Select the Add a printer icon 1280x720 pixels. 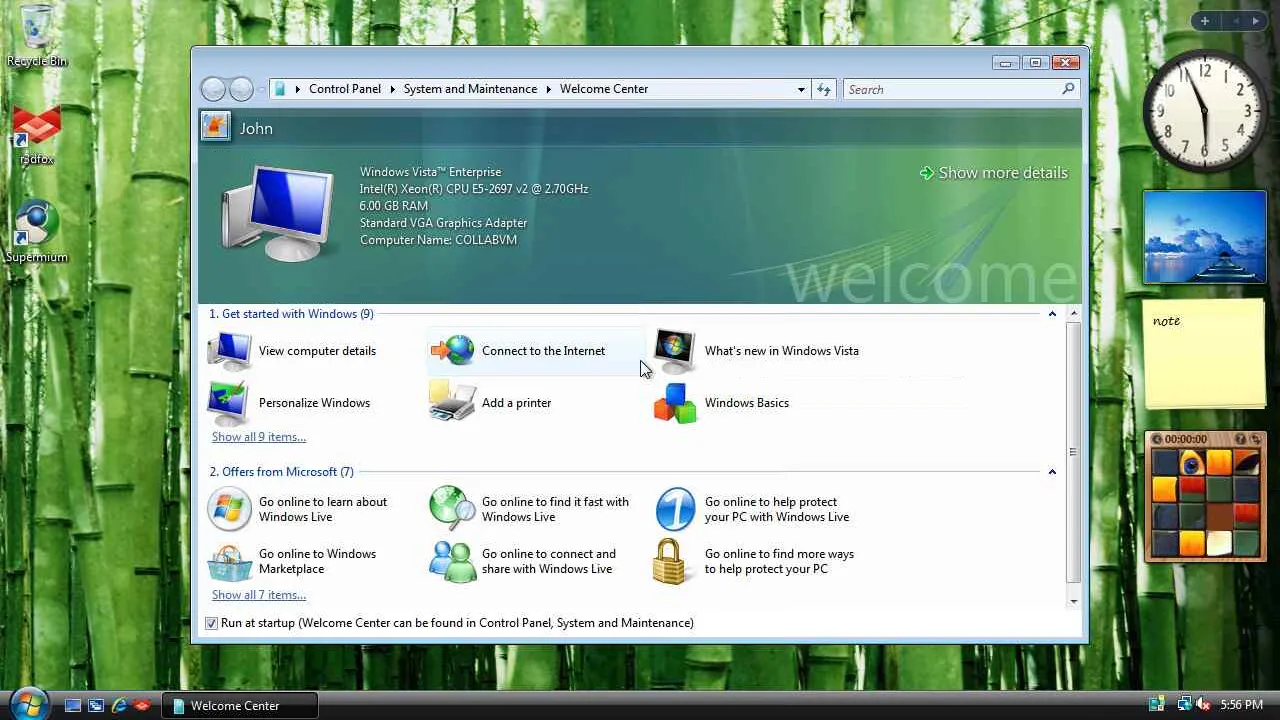click(452, 402)
